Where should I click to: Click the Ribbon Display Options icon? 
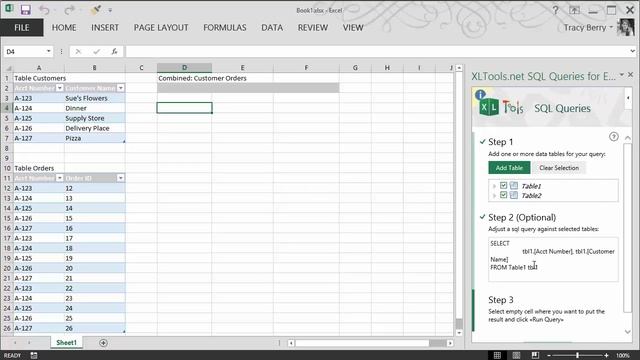[574, 10]
